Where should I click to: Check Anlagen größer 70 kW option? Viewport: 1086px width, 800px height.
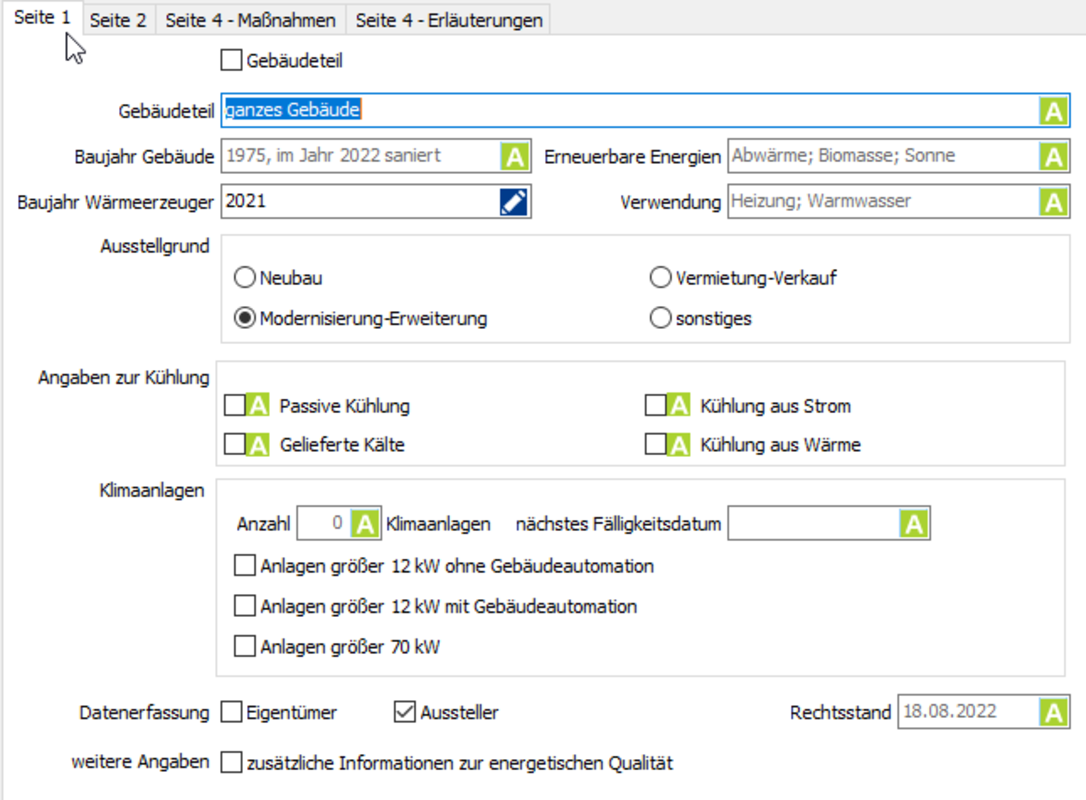pyautogui.click(x=244, y=647)
